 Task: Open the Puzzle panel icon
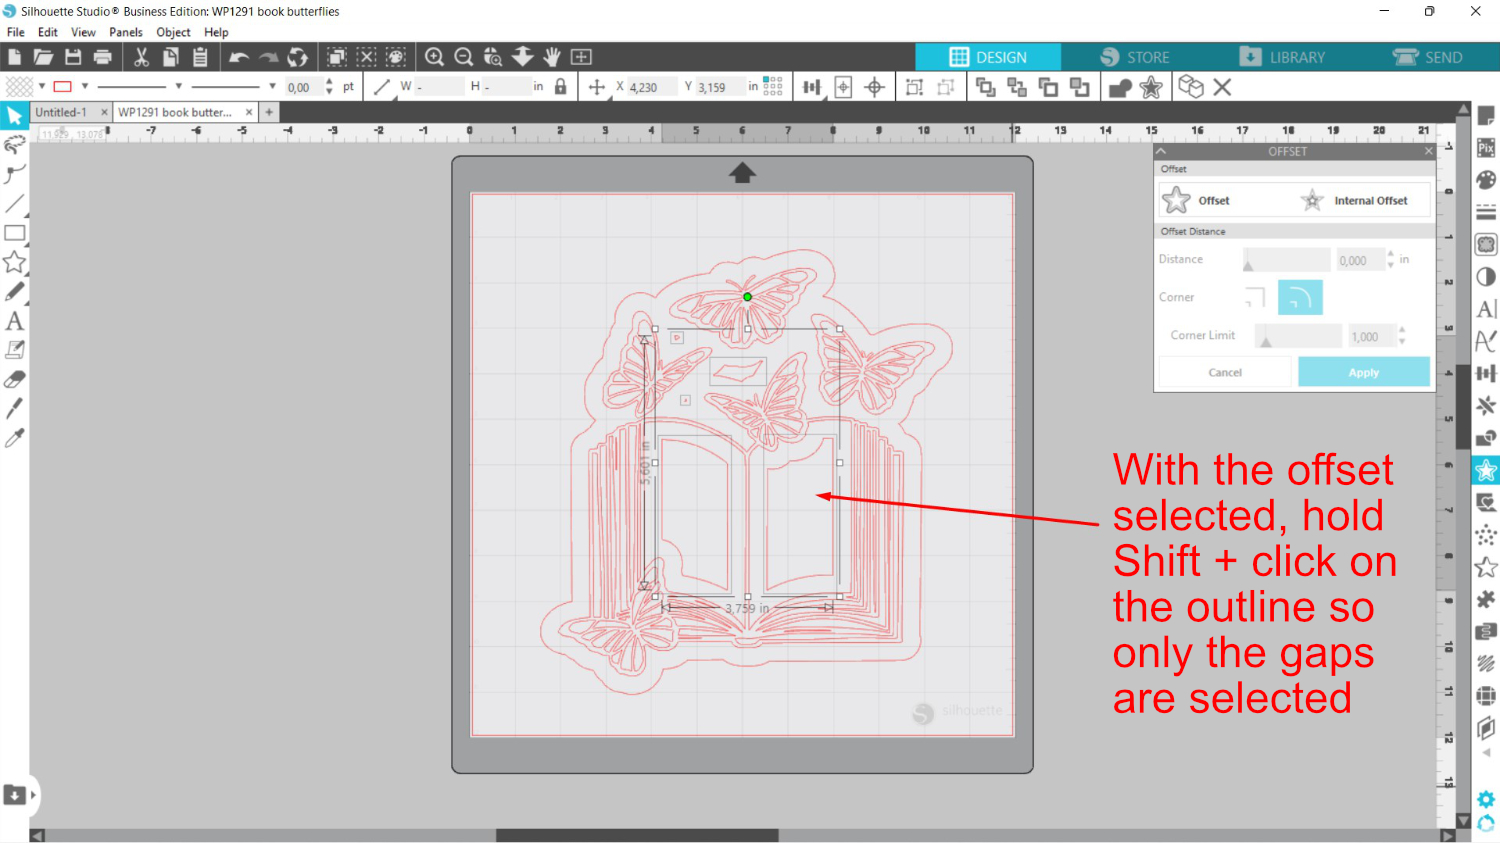tap(1486, 599)
